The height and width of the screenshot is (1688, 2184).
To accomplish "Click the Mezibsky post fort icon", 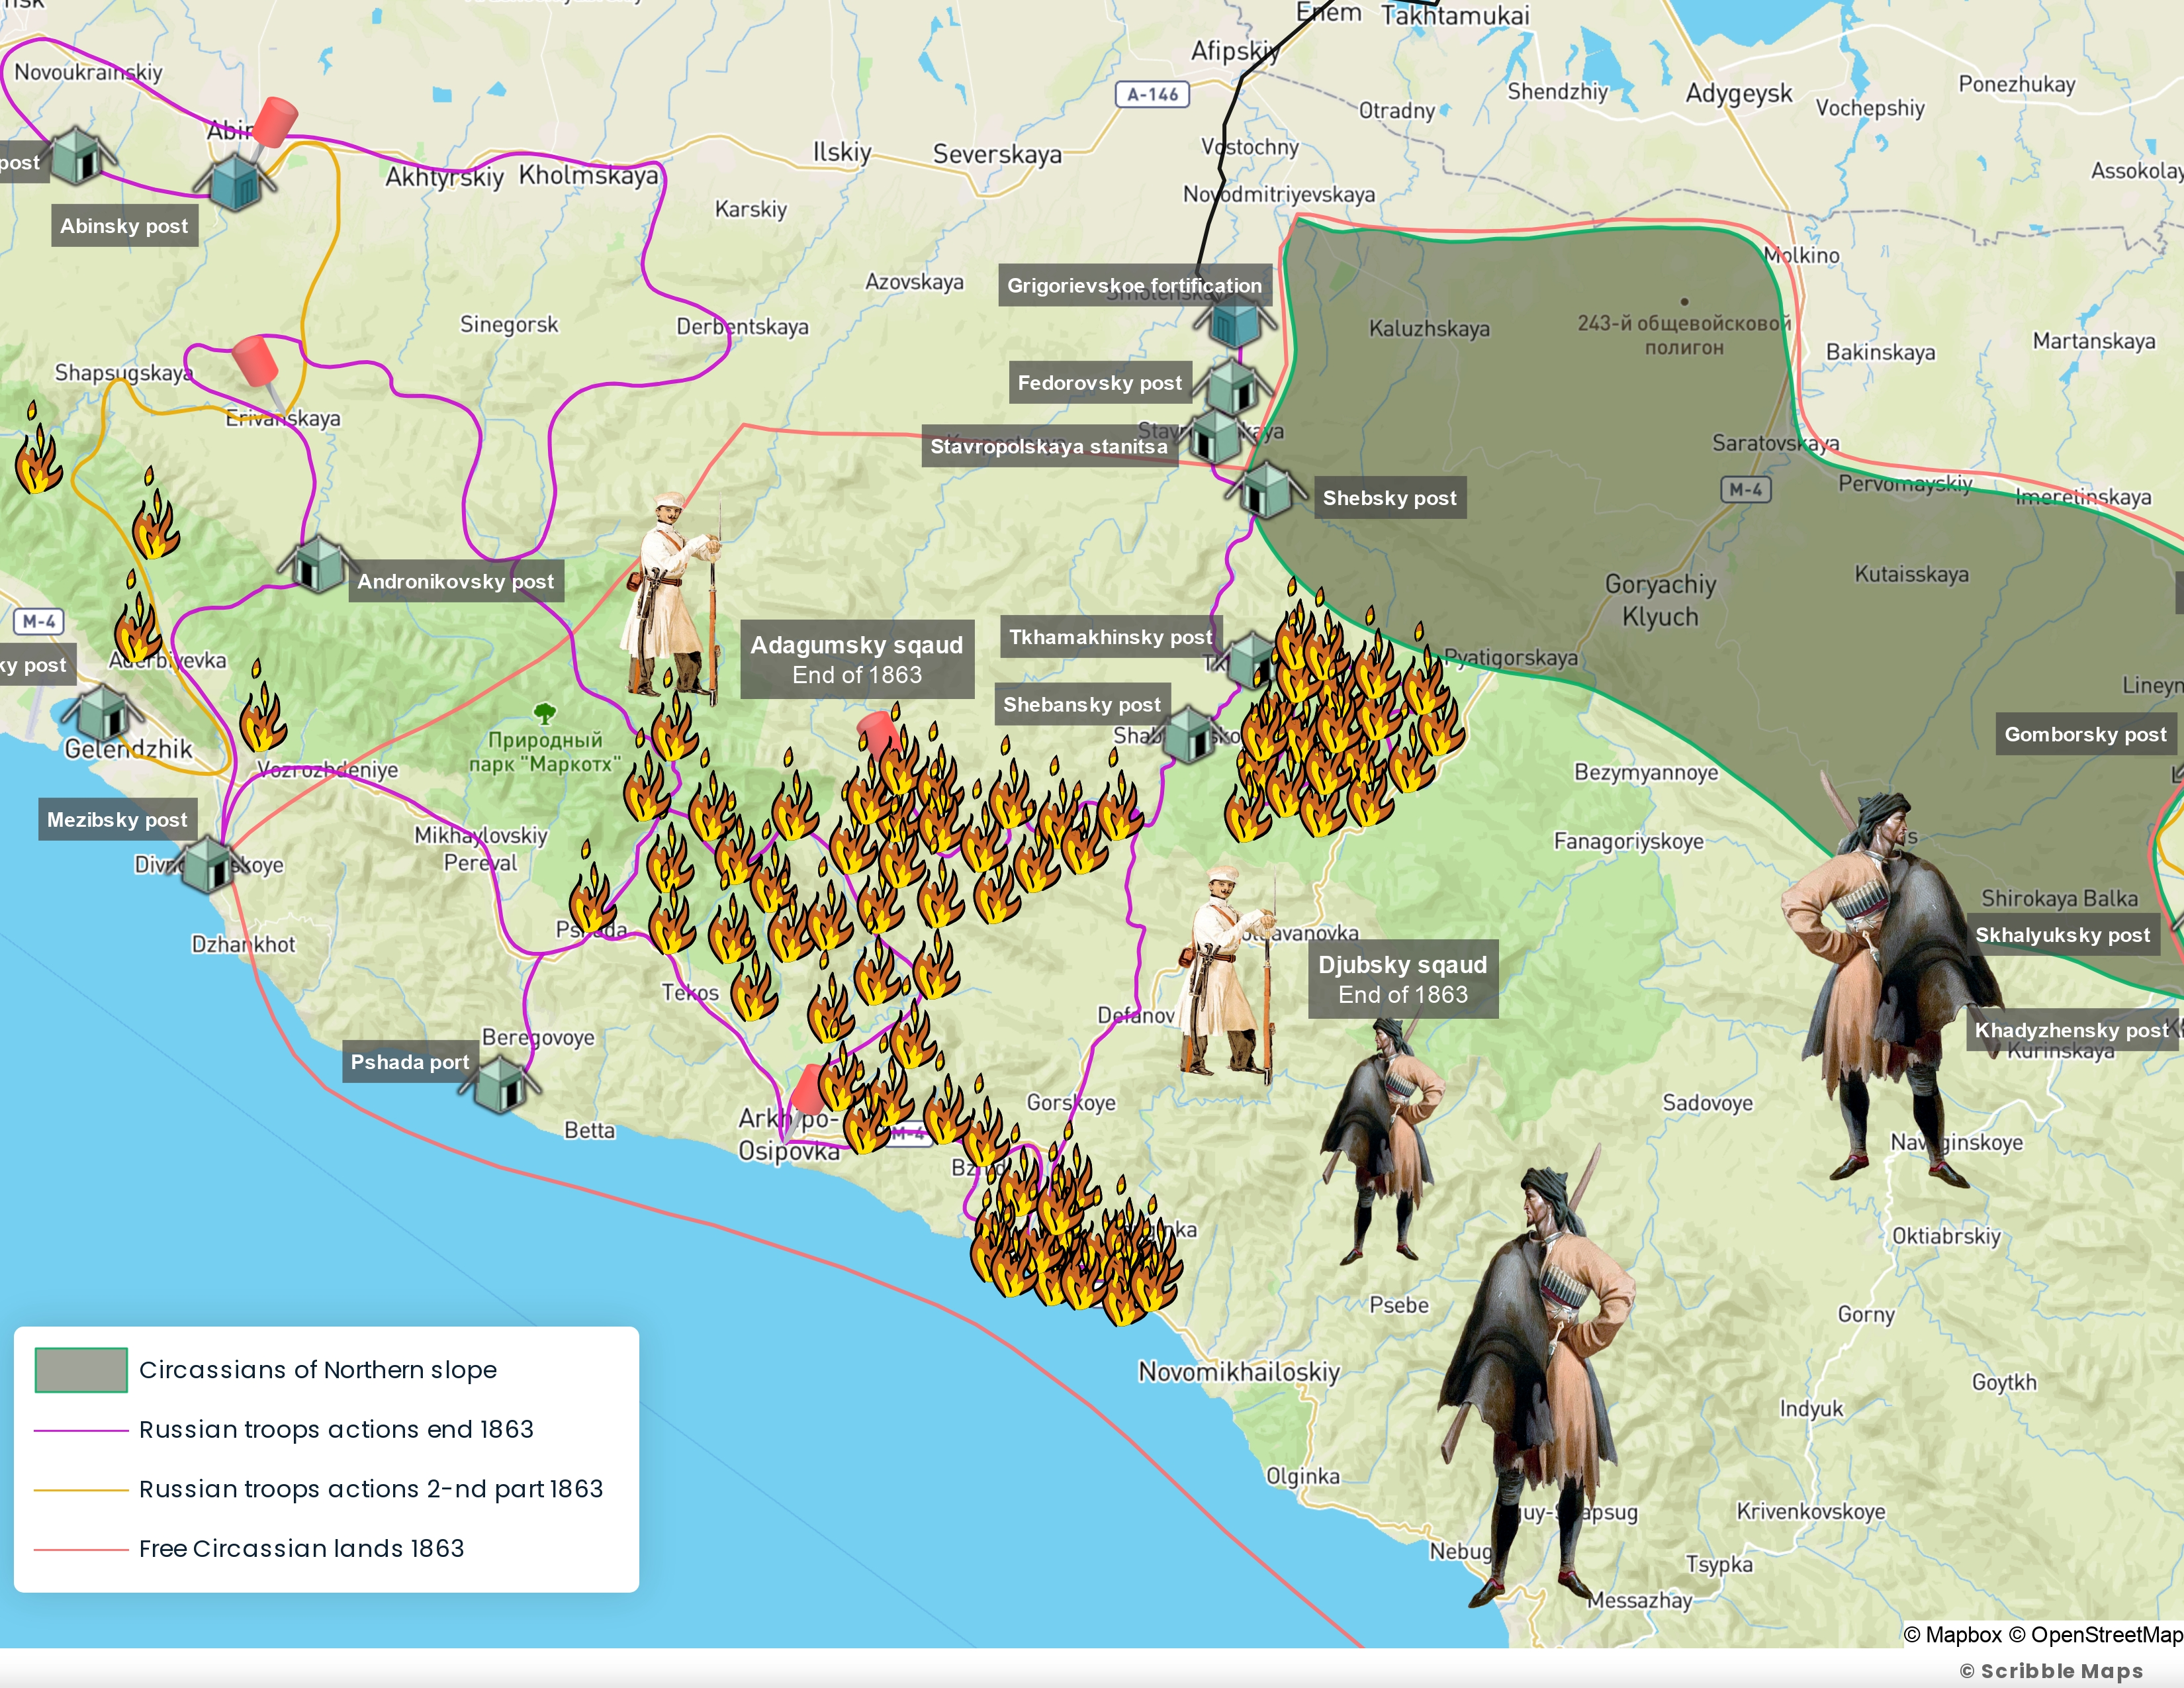I will 208,864.
